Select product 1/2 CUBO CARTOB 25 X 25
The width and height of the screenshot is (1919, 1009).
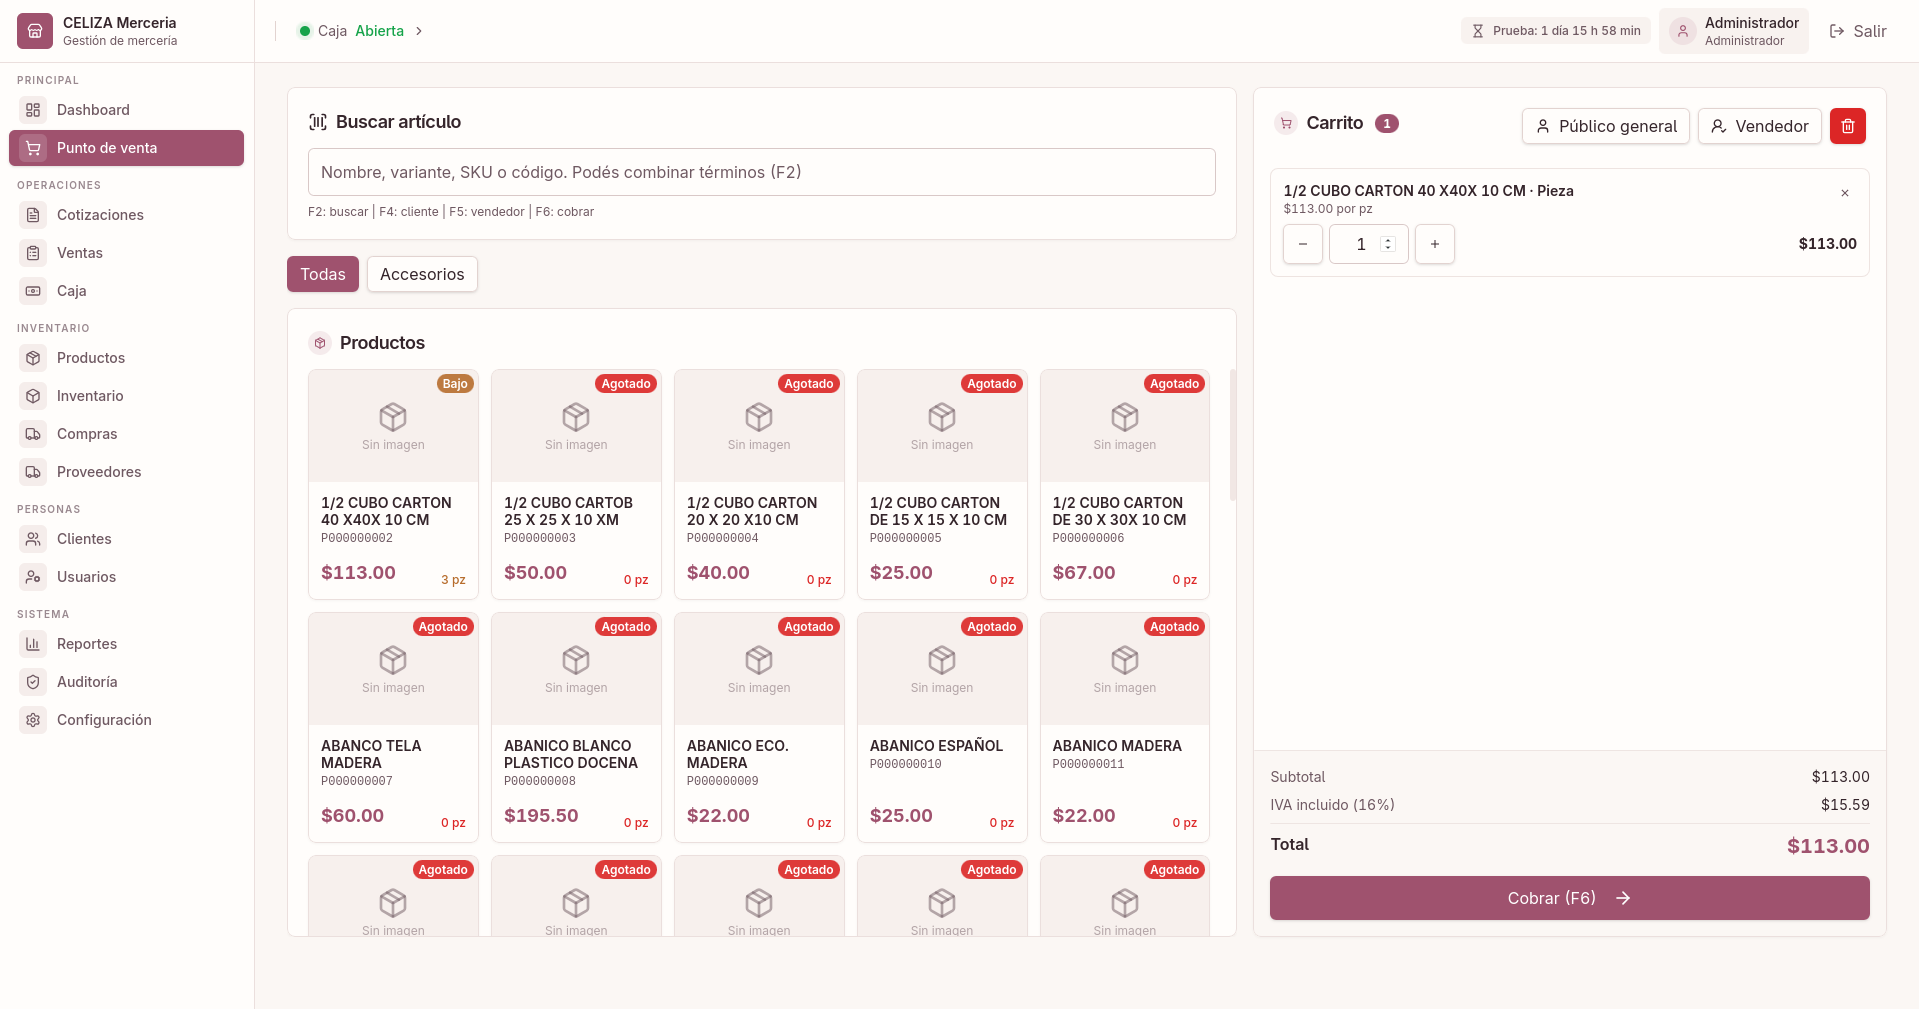pos(576,484)
